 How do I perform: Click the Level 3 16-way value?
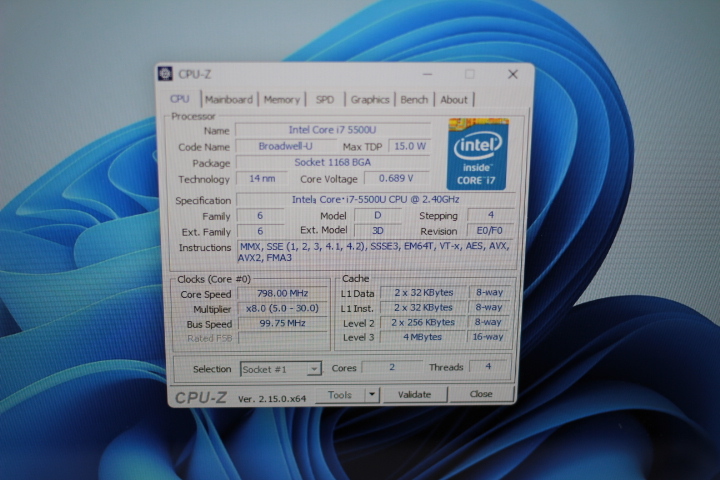[488, 336]
